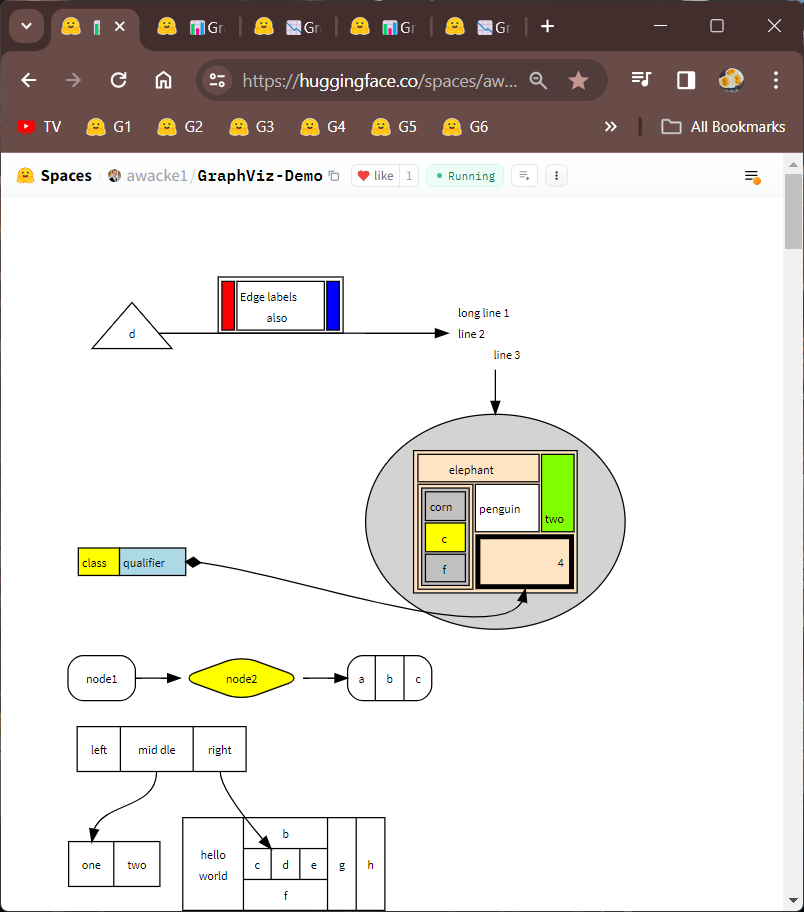Image resolution: width=804 pixels, height=912 pixels.
Task: Open the Hugging Face navigation menu icon
Action: tap(752, 177)
